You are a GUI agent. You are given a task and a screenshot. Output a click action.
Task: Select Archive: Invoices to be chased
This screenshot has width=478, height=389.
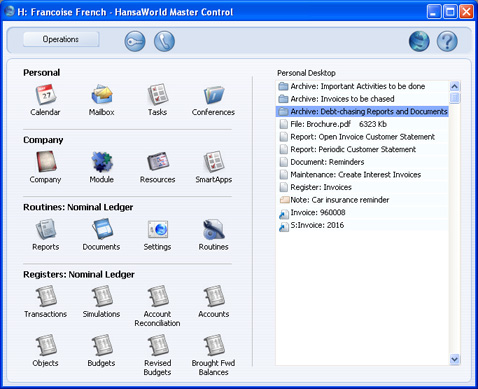click(363, 99)
